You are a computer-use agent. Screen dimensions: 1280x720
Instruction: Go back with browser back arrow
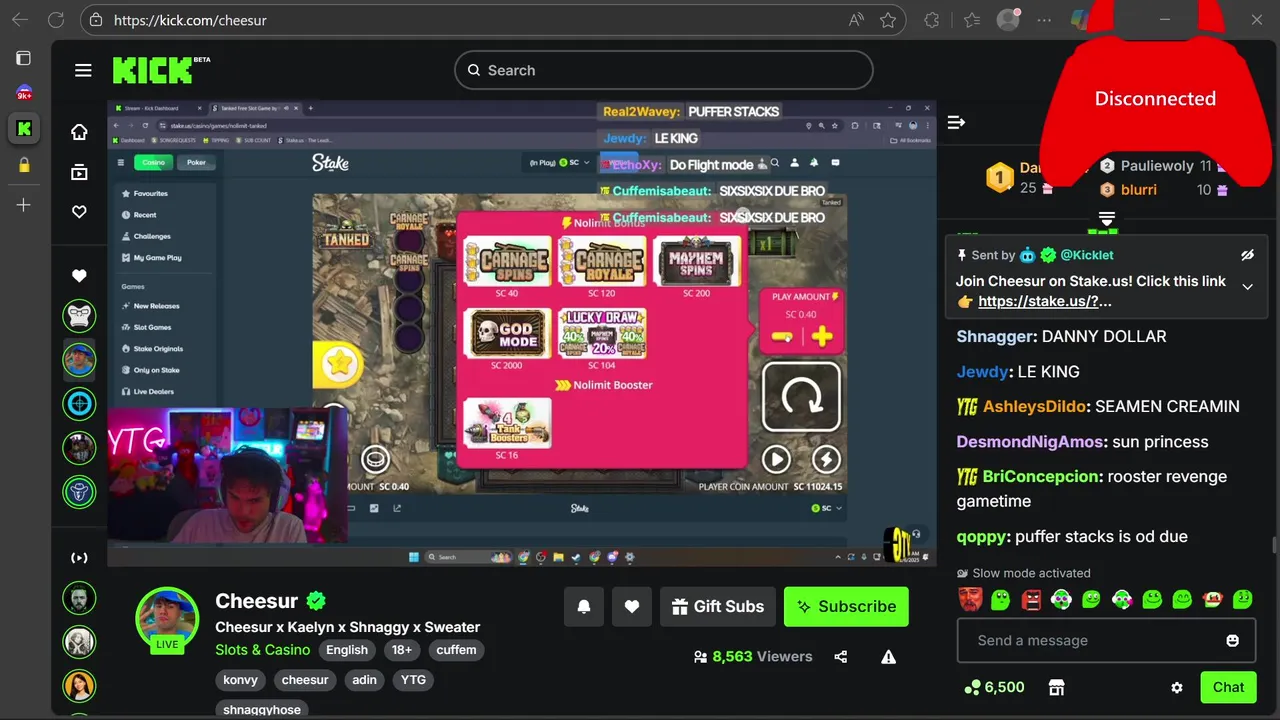tap(20, 20)
